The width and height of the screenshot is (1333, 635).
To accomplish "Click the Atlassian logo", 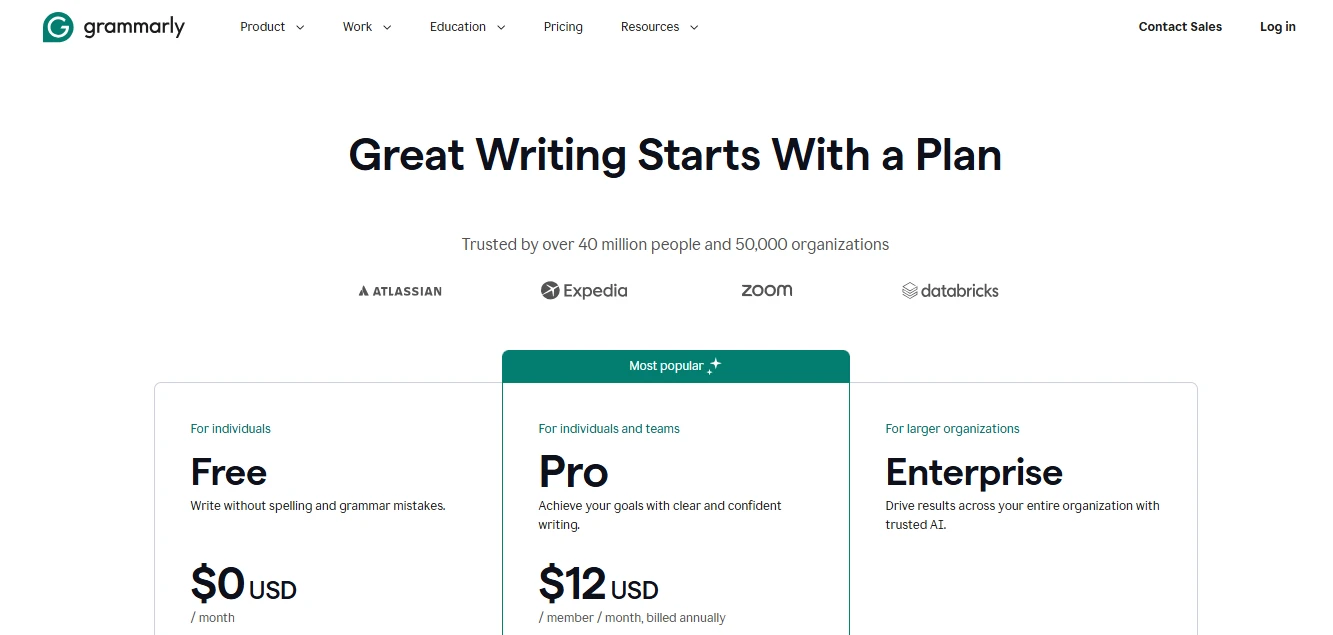I will tap(400, 291).
